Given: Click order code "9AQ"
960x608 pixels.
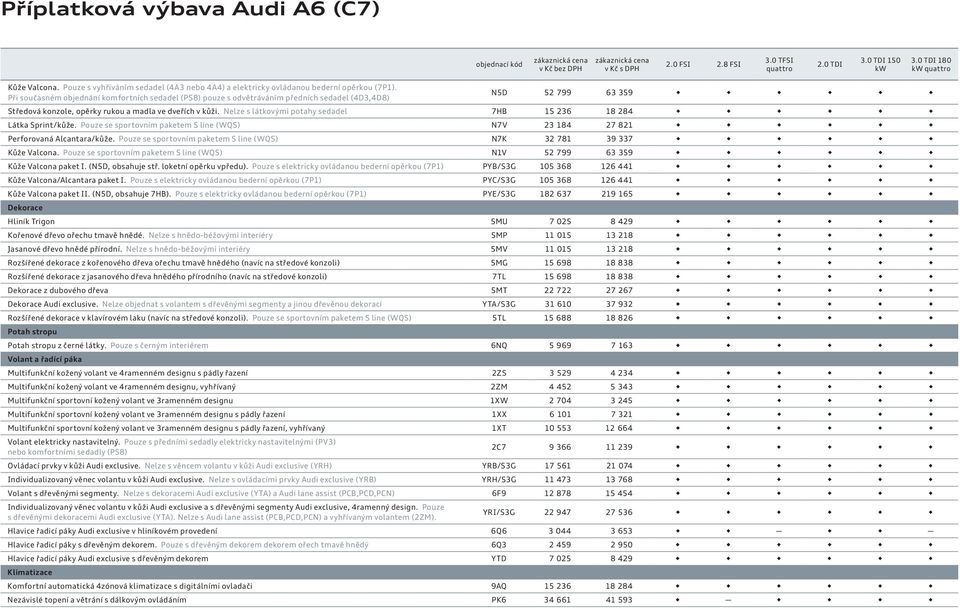Looking at the screenshot, I should (499, 586).
